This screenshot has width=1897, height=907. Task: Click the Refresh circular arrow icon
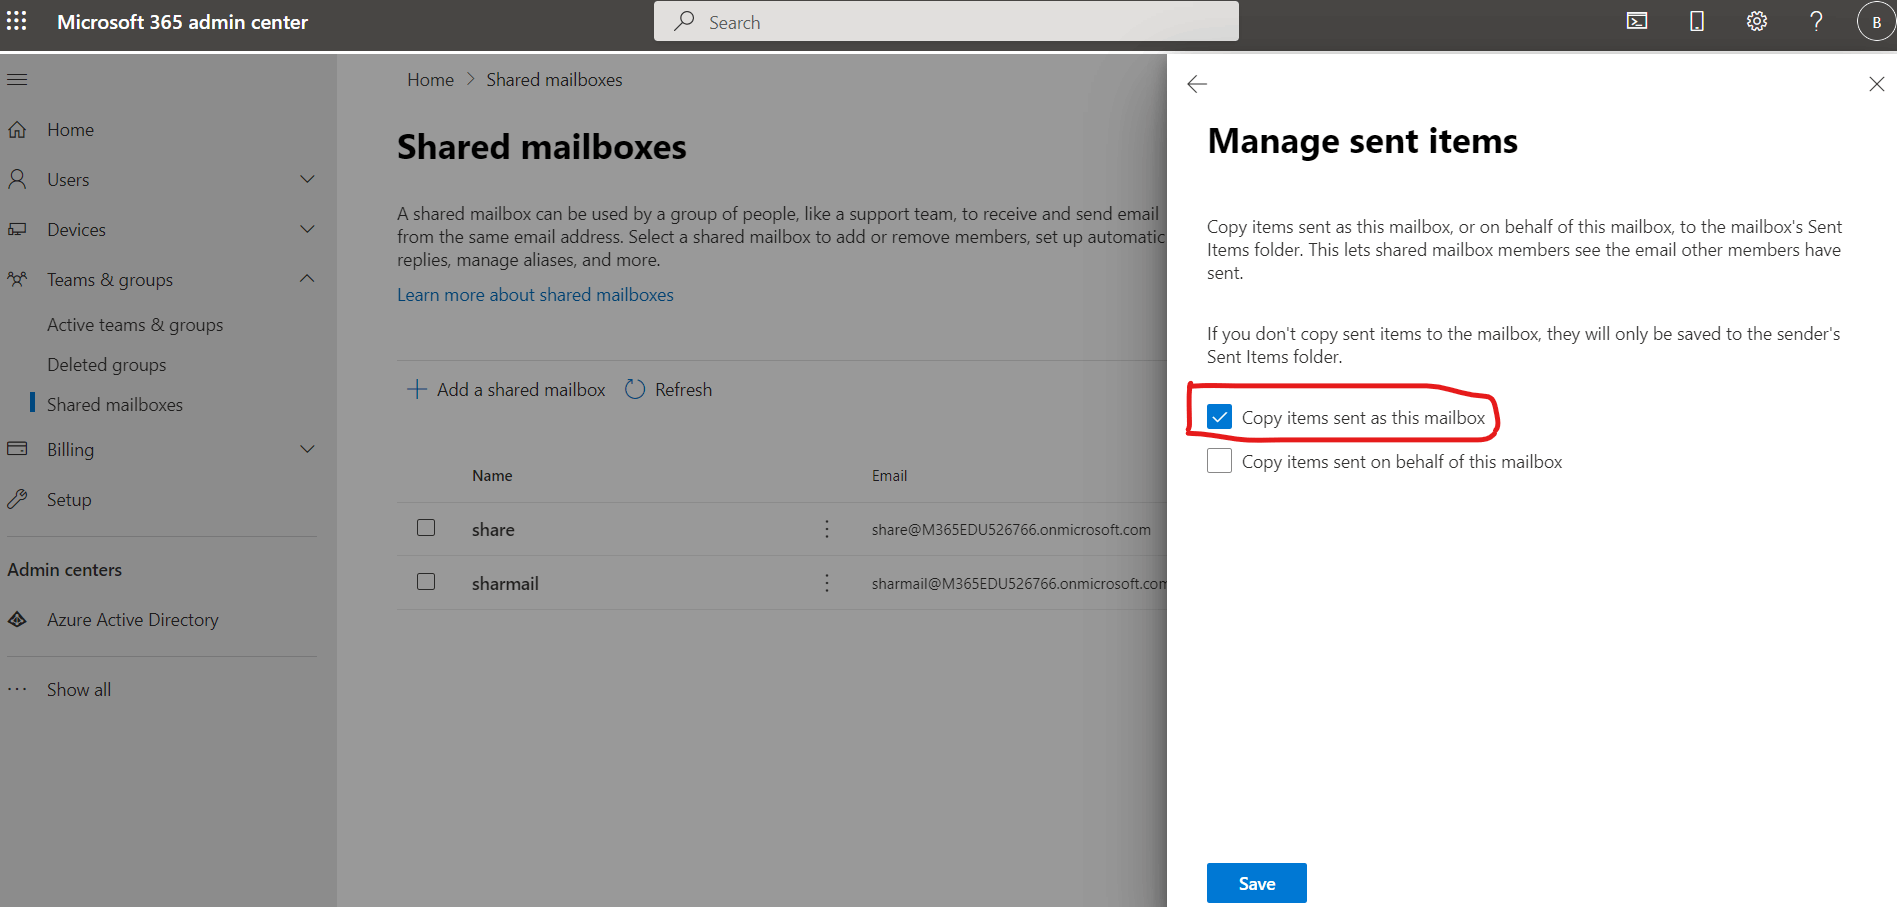(x=635, y=389)
